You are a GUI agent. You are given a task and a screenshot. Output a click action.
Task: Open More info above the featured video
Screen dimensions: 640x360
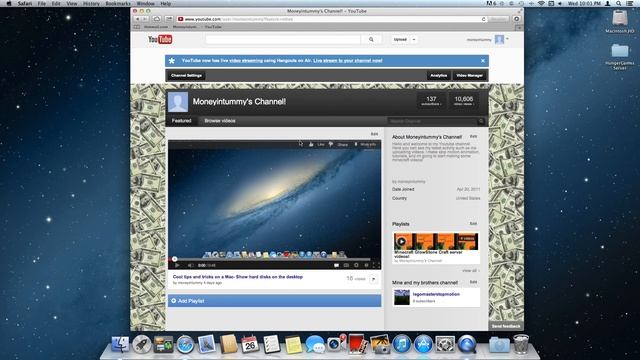[x=367, y=144]
